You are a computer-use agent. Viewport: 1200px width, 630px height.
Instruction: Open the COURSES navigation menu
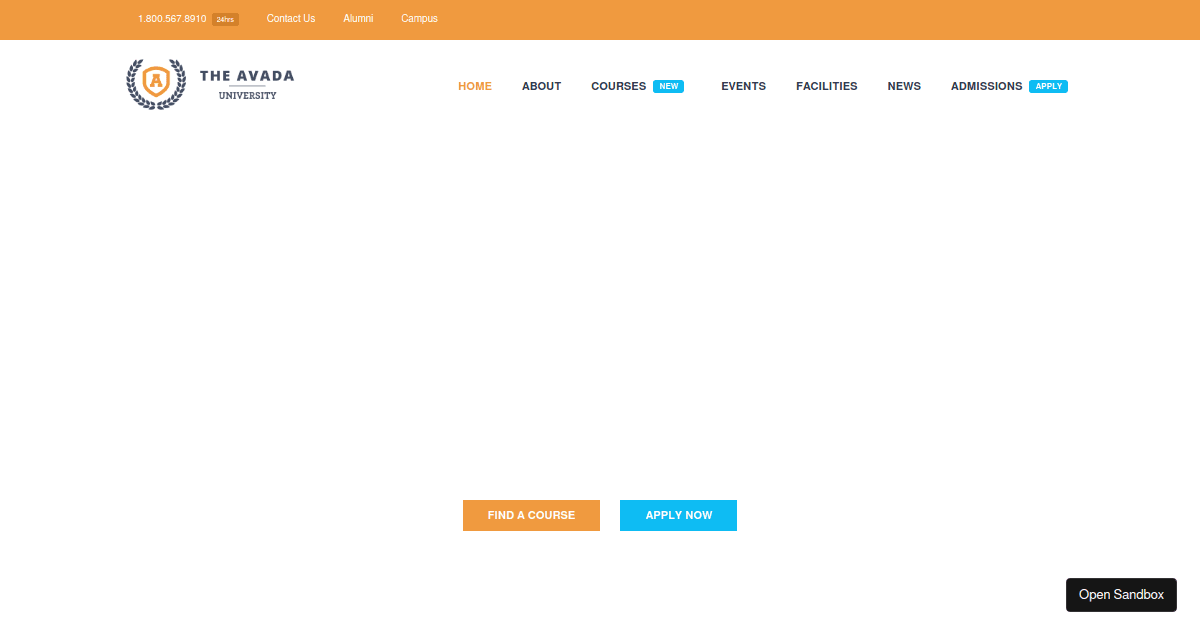point(618,86)
